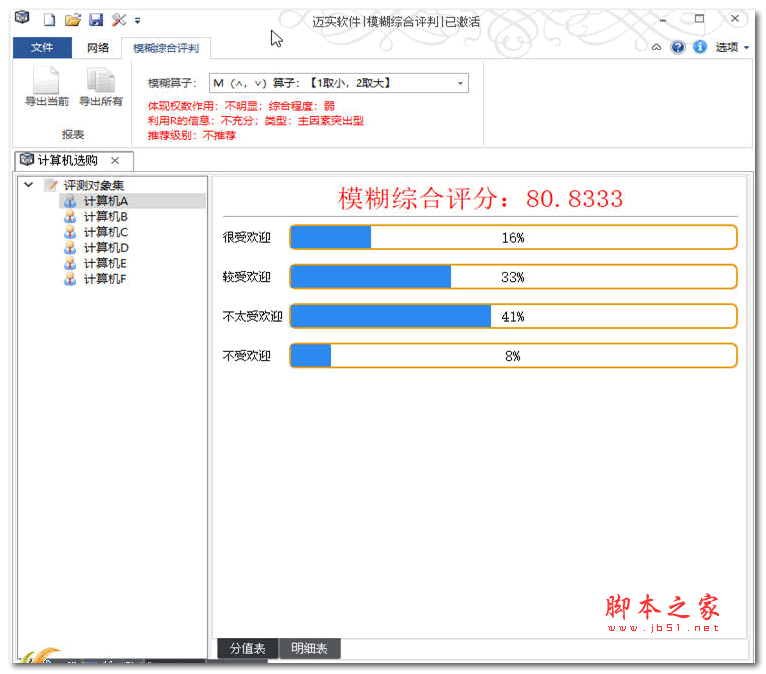Screen dimensions: 766x674
Task: Collapse the ribbon with the up chevron
Action: tap(657, 47)
